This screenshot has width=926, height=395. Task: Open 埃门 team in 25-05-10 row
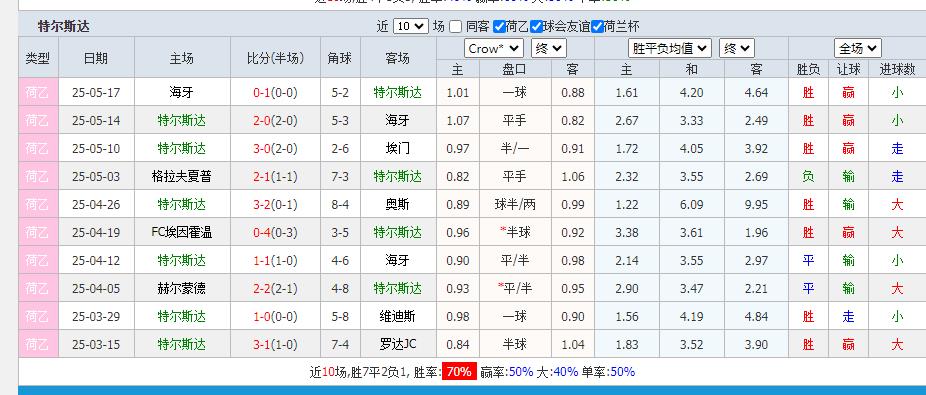click(x=398, y=148)
